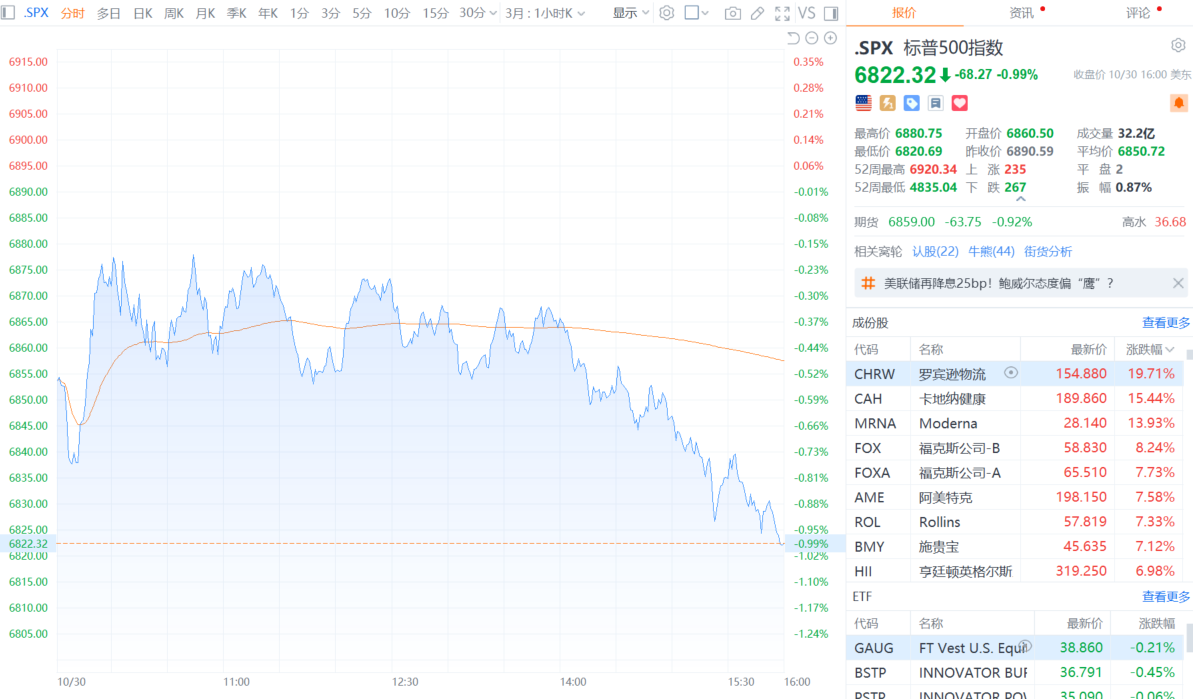Select the 月K monthly chart
Viewport: 1193px width, 699px height.
(x=205, y=13)
